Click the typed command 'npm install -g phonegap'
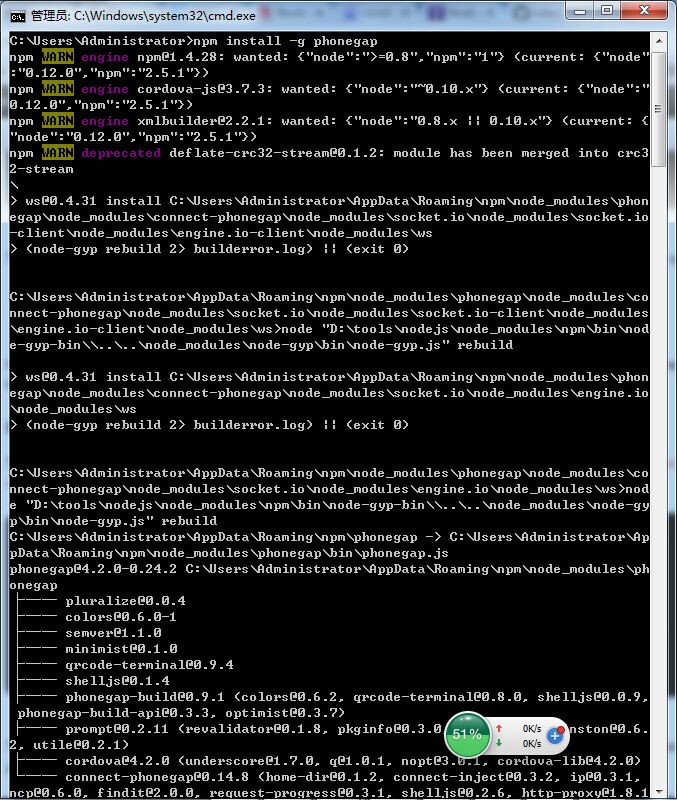The image size is (677, 800). coord(285,41)
